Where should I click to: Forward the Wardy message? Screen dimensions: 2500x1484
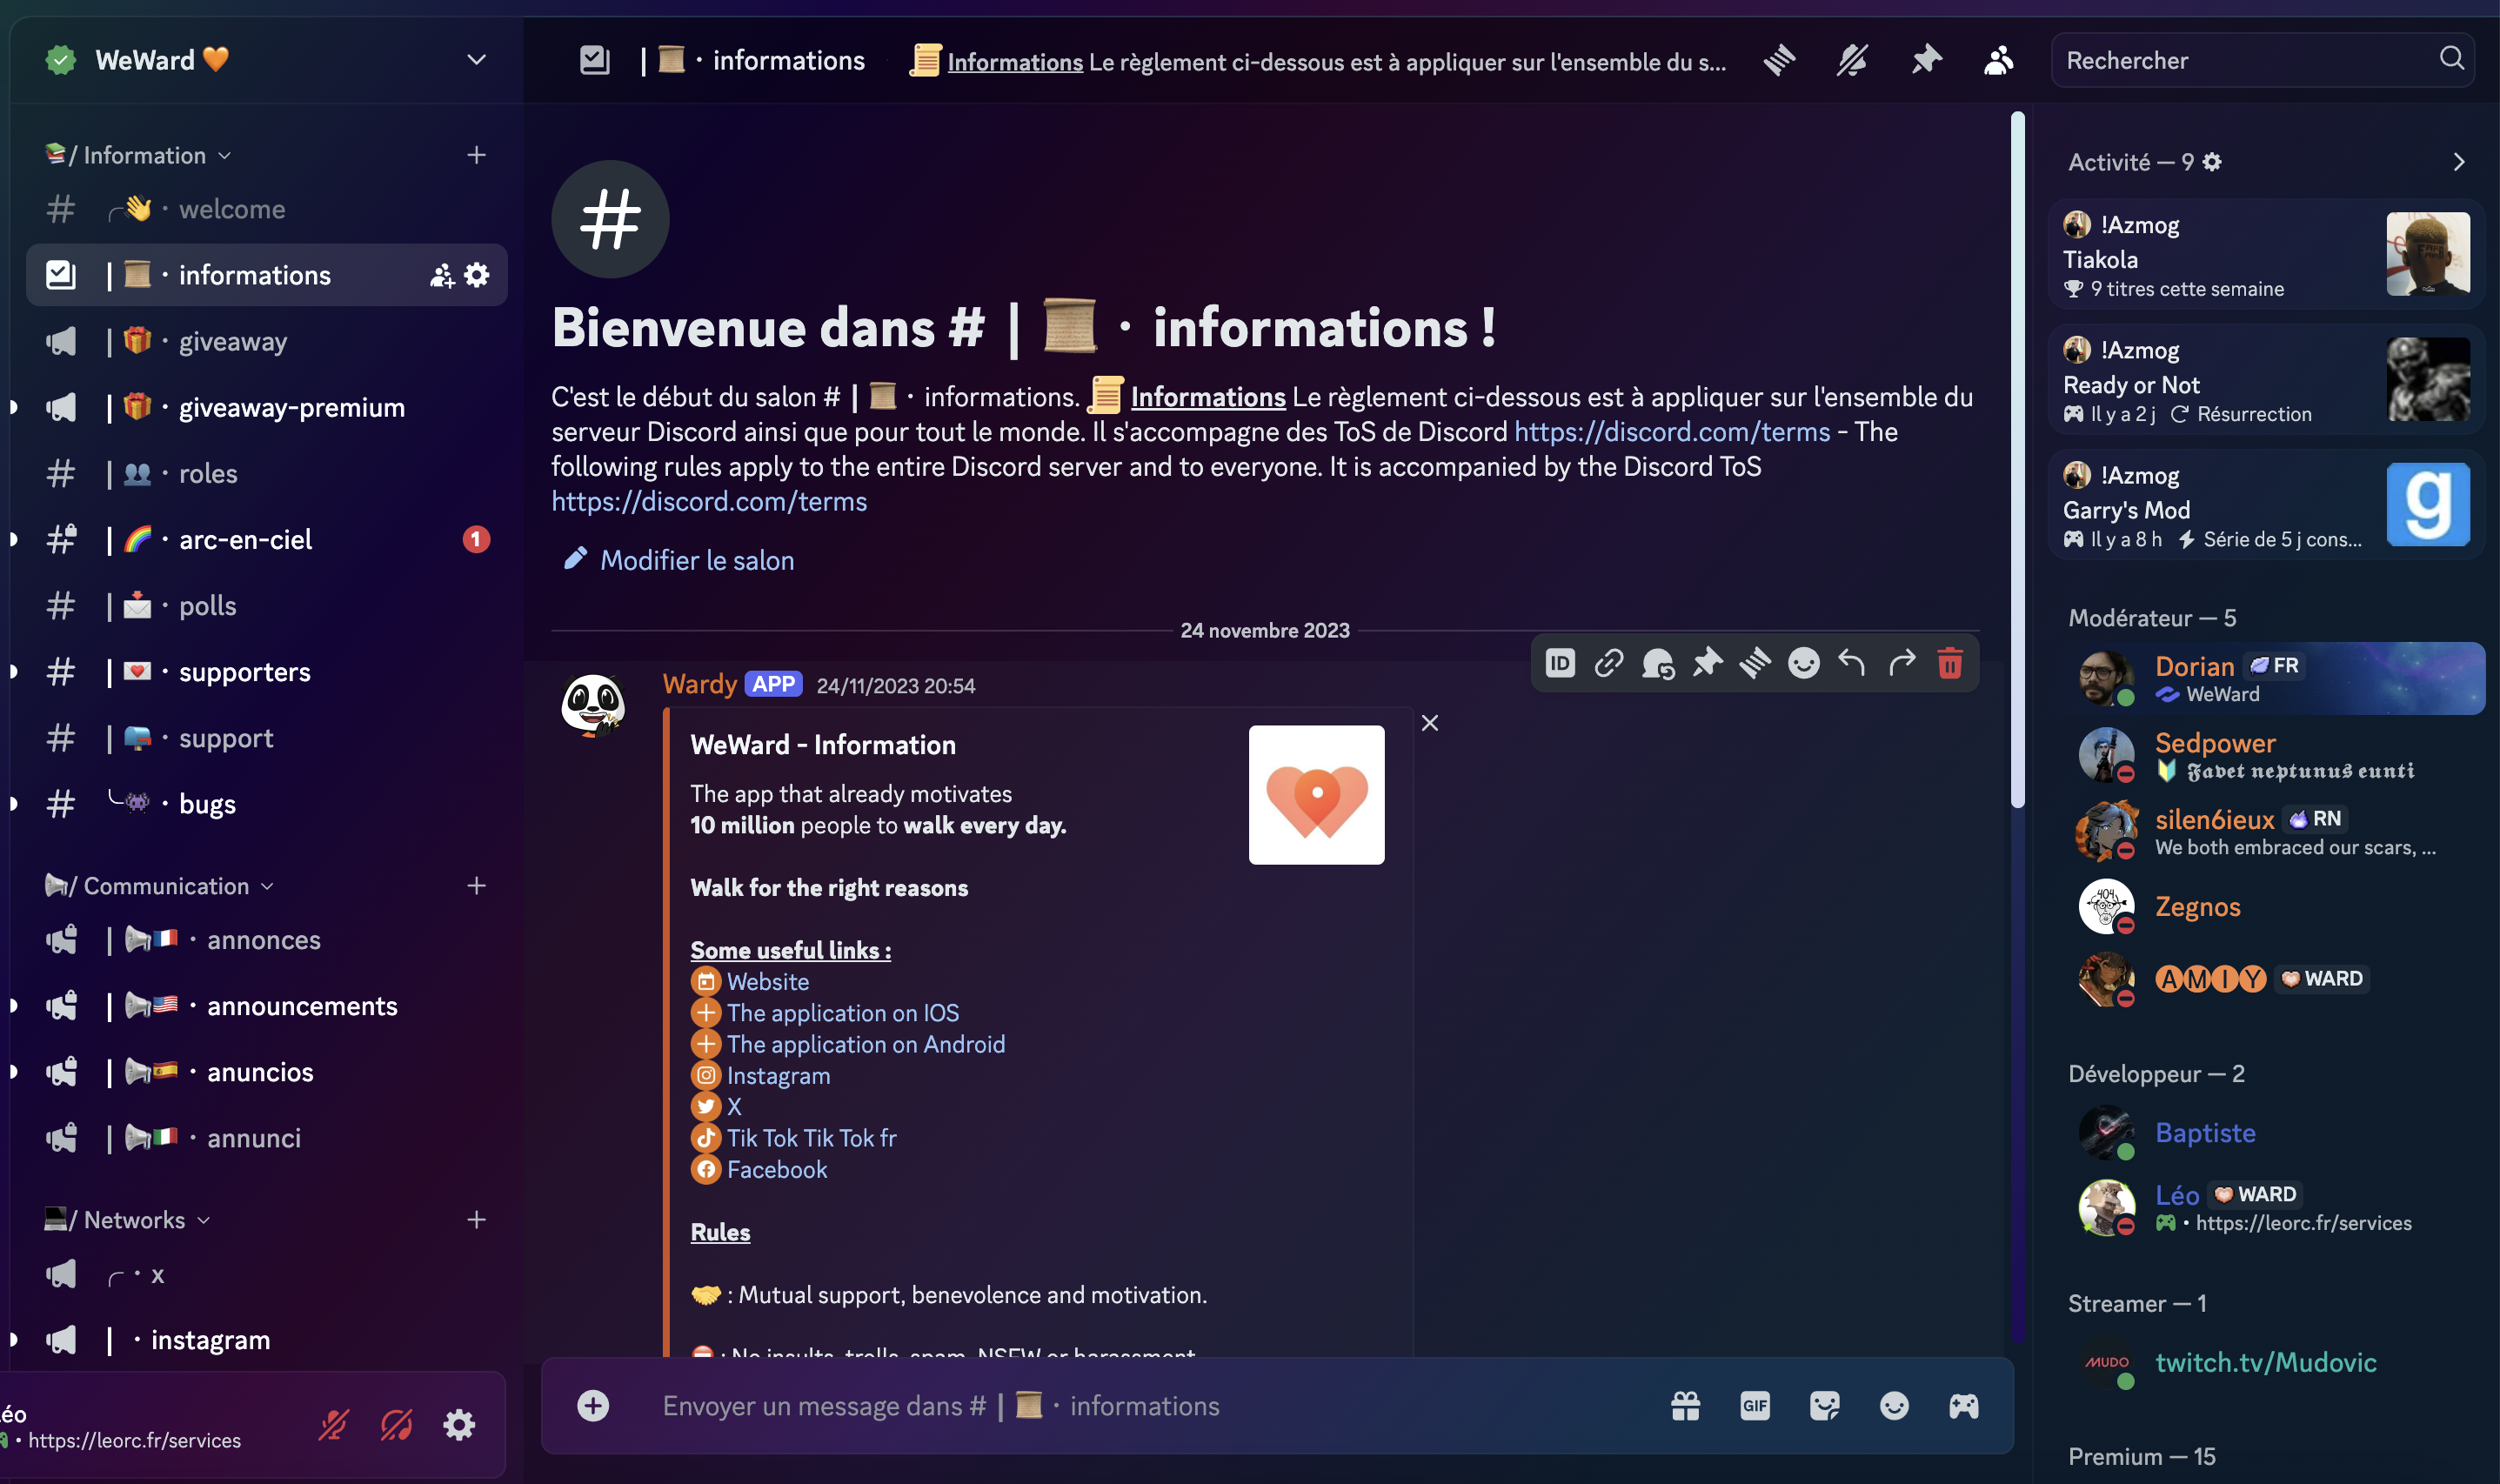tap(1901, 663)
